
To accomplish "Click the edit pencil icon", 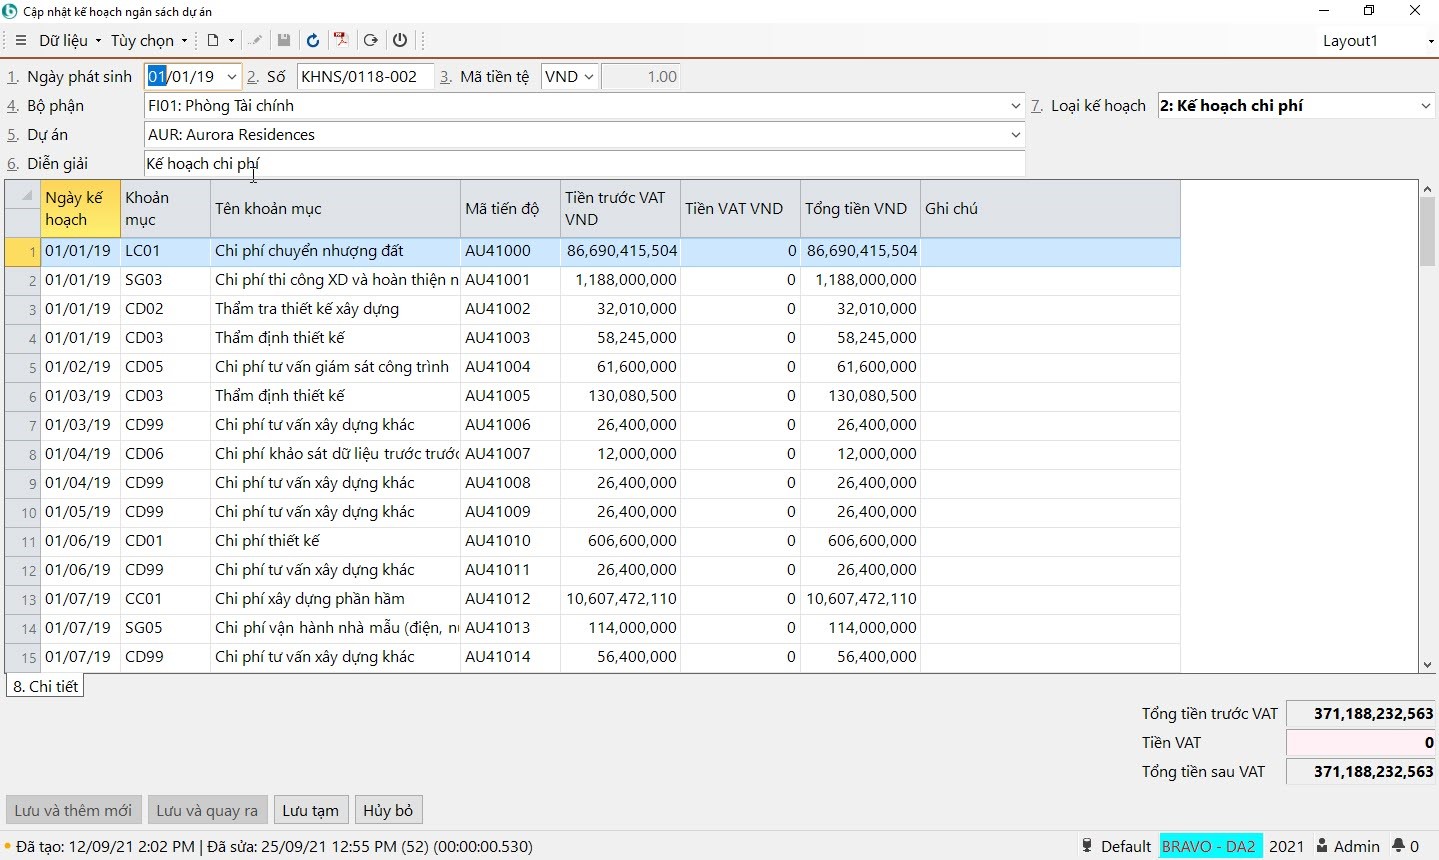I will coord(256,41).
